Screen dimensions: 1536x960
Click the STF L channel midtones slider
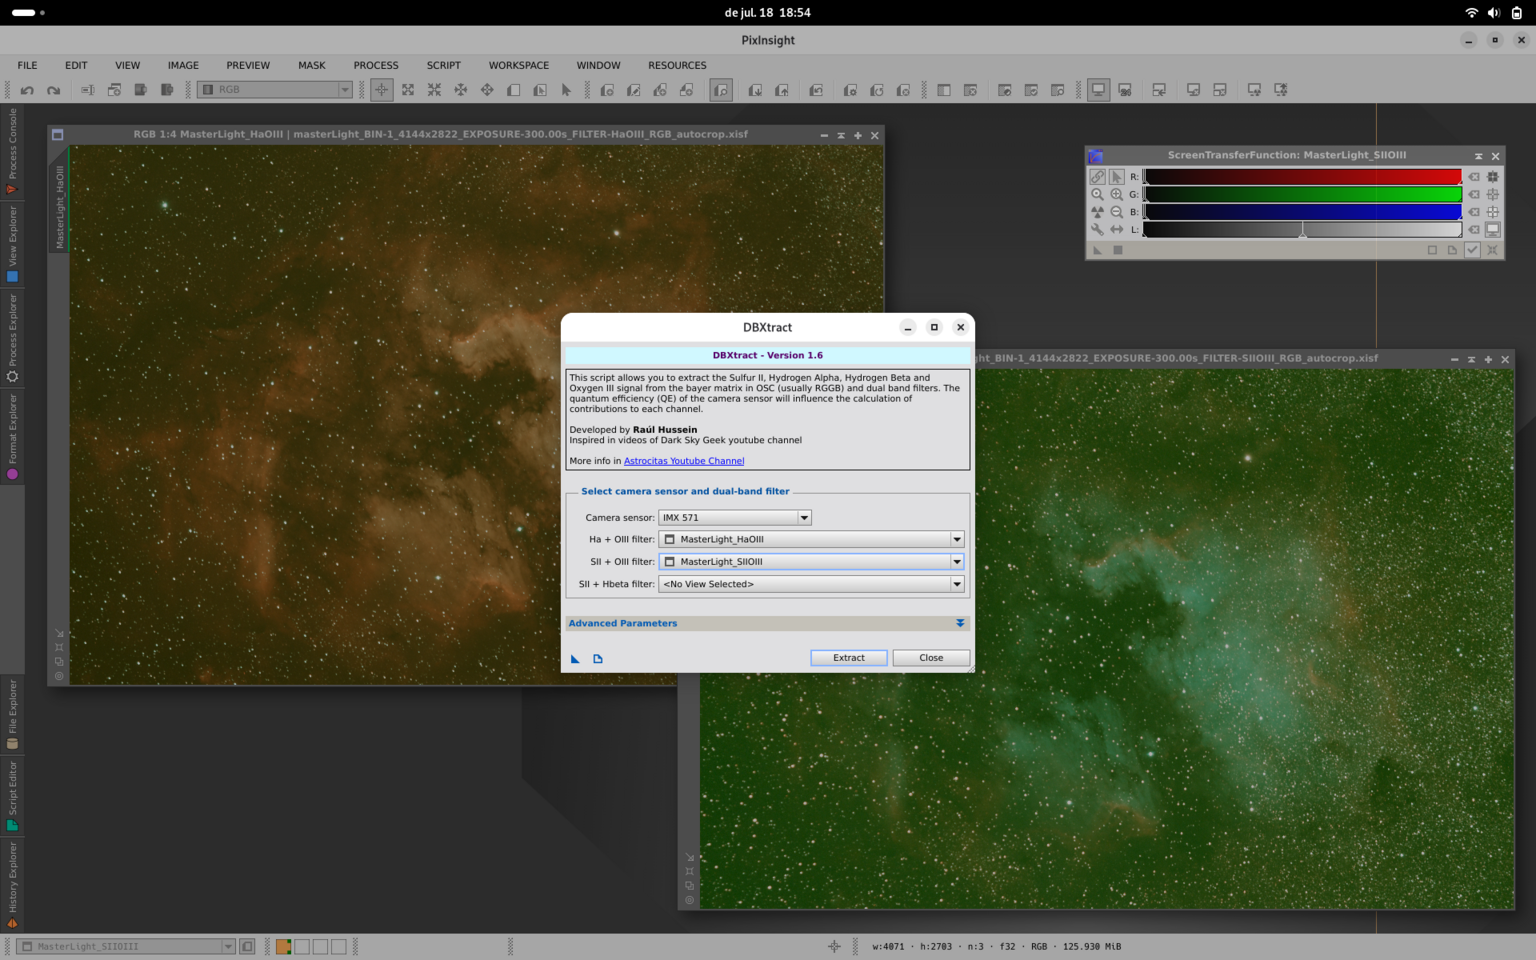click(1302, 232)
